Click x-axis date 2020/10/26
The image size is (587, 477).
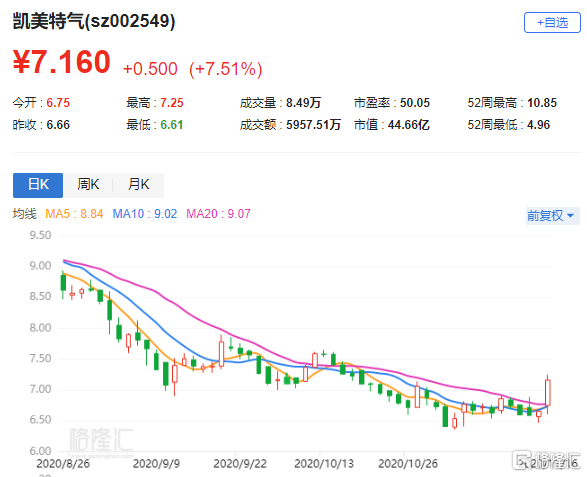(408, 464)
